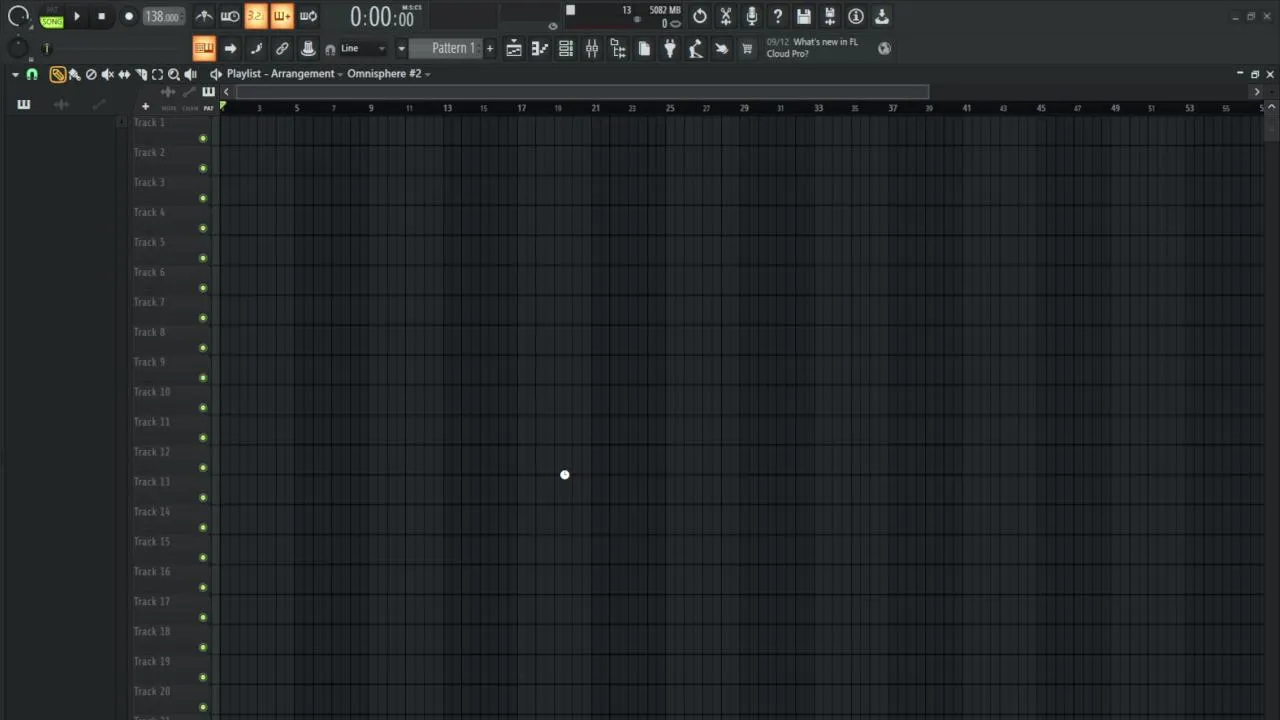1280x720 pixels.
Task: Mute Track 1 with its green dot
Action: (203, 138)
